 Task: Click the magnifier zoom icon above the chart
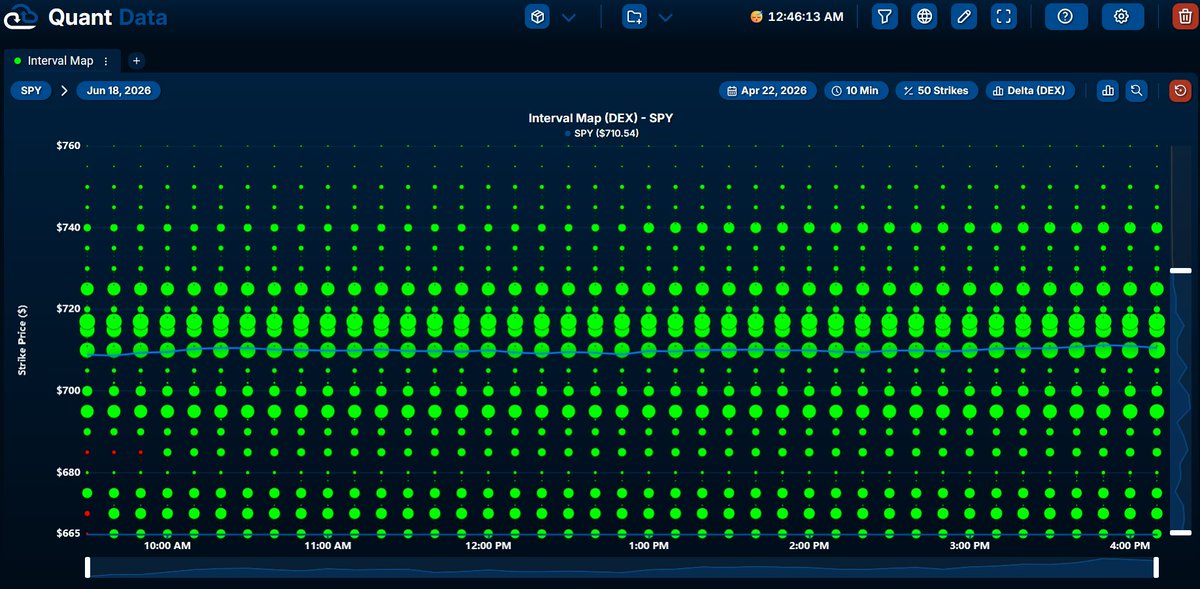[x=1137, y=90]
